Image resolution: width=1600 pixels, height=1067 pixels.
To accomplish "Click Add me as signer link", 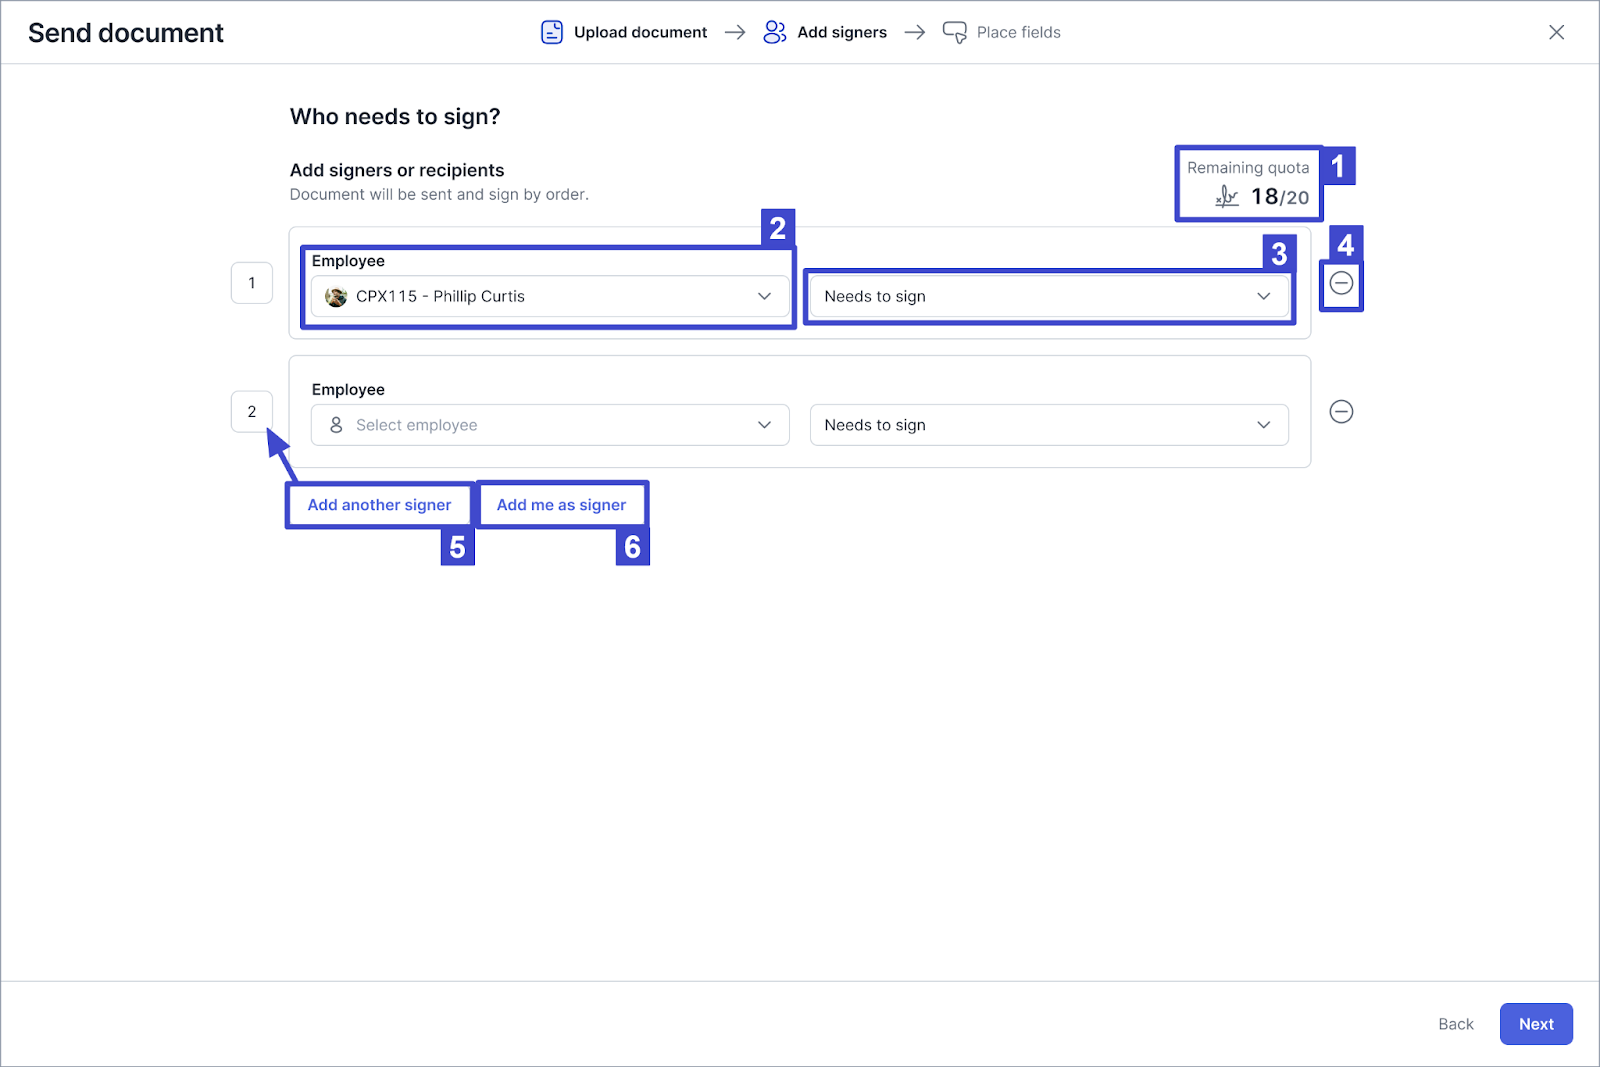I will click(x=561, y=505).
